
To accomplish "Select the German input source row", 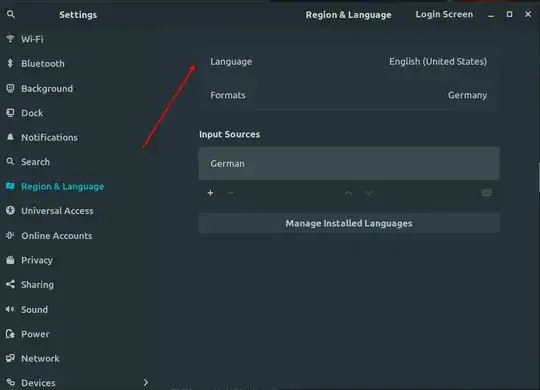I will click(x=349, y=164).
